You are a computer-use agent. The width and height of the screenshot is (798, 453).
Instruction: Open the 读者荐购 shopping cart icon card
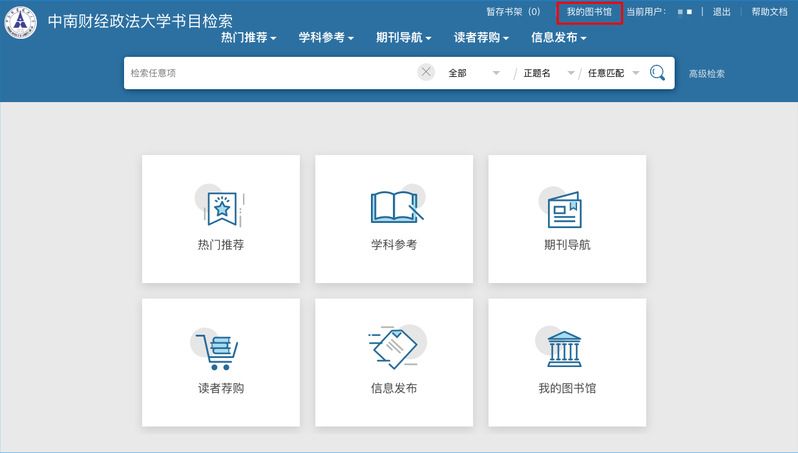click(x=221, y=362)
